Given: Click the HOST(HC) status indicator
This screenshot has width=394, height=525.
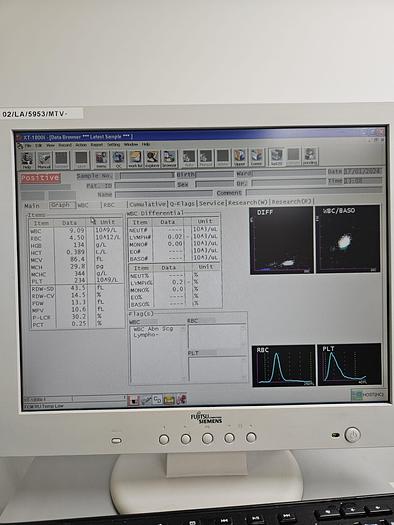Looking at the screenshot, I should click(368, 395).
